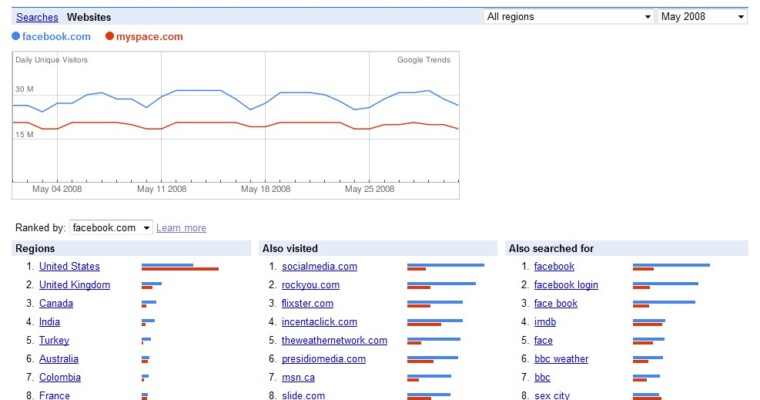The width and height of the screenshot is (760, 400).
Task: Click the May 11 2008 axis label
Action: 161,189
